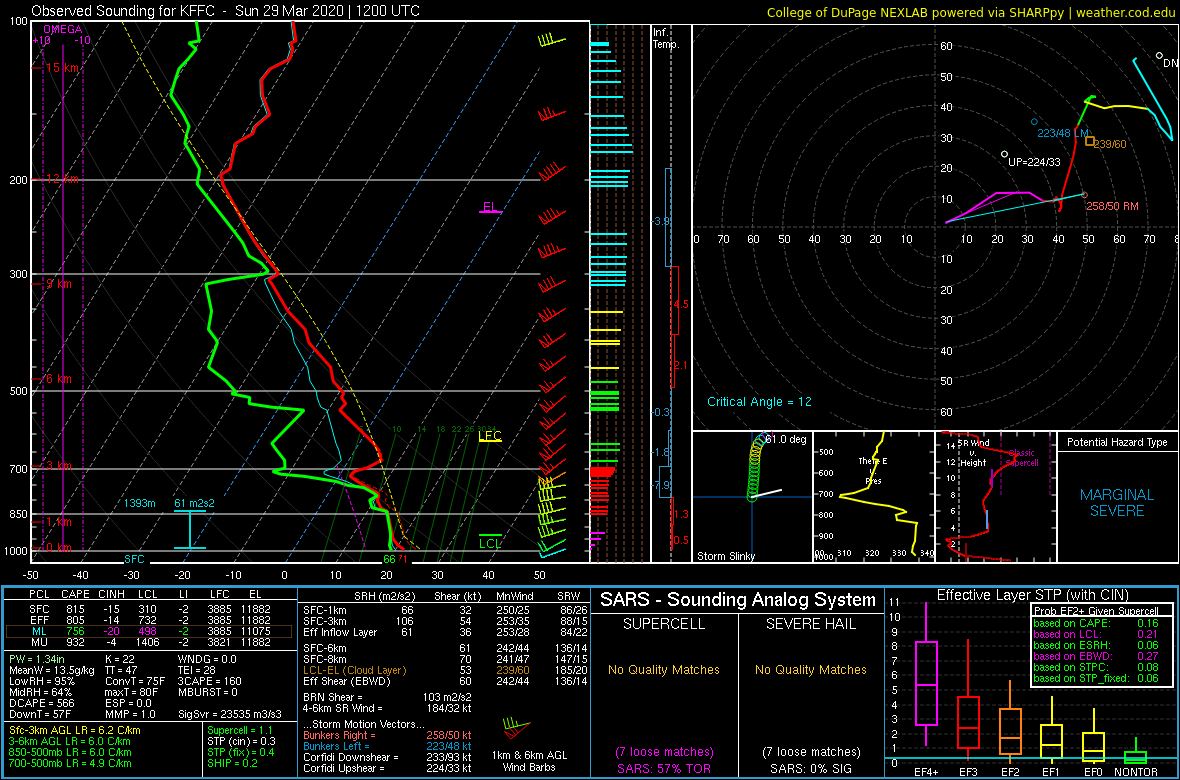Screen dimensions: 1180x780
Task: Click the SEVERE HAIL column heading
Action: 810,624
